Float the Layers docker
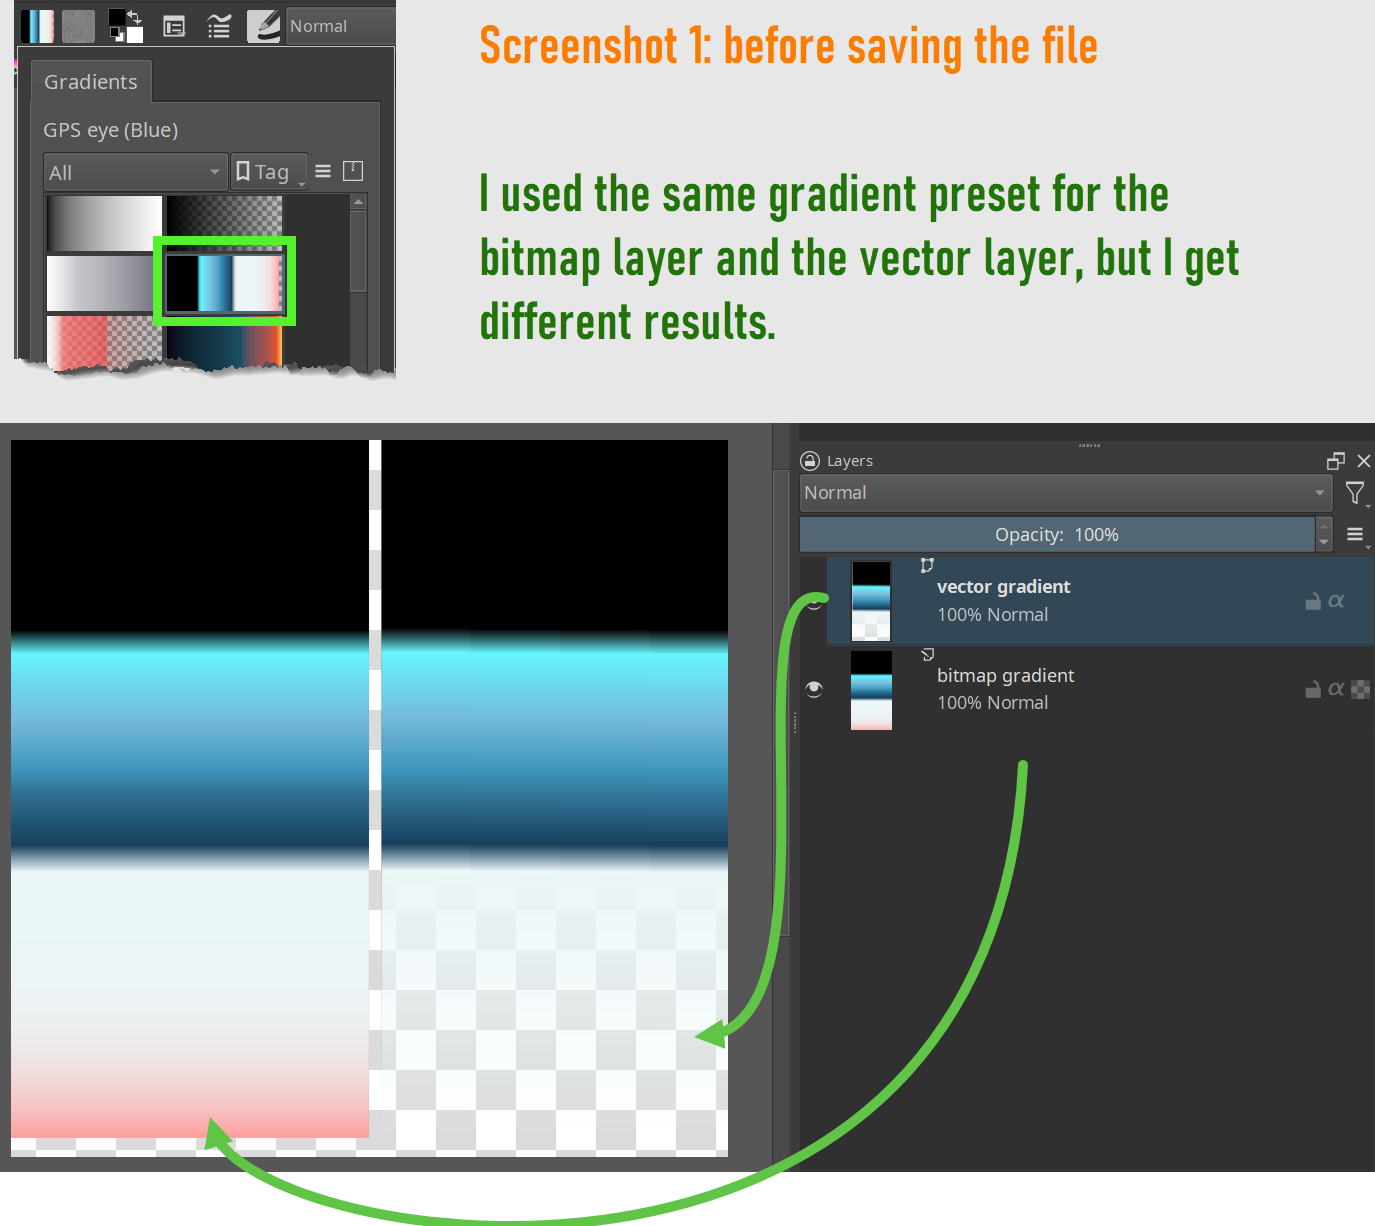 click(1336, 461)
